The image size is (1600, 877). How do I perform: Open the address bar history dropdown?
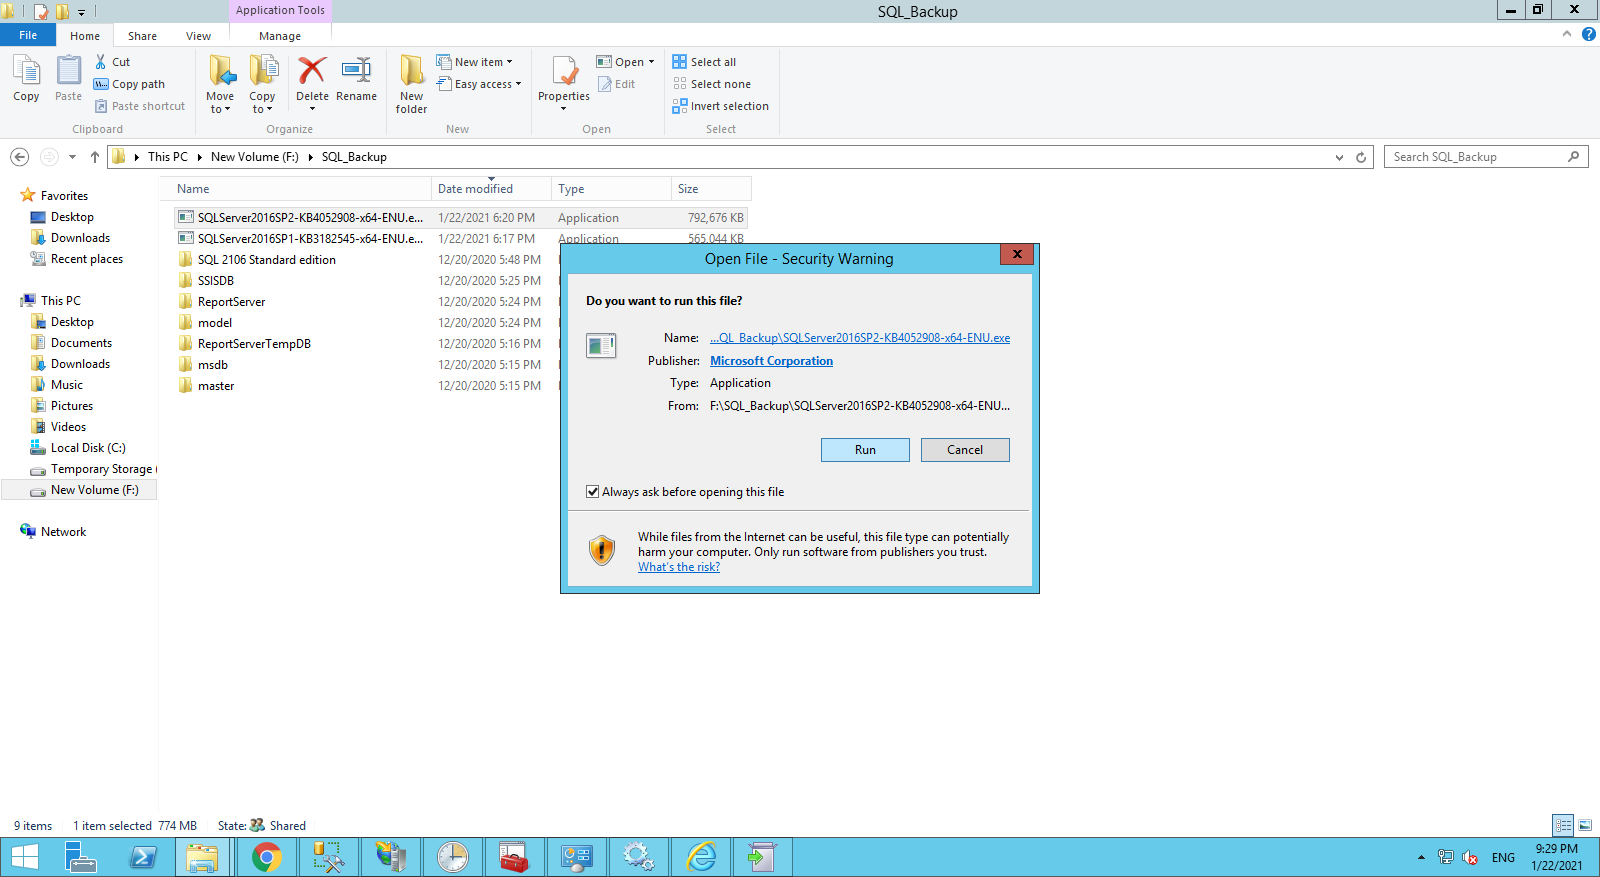click(x=1339, y=157)
